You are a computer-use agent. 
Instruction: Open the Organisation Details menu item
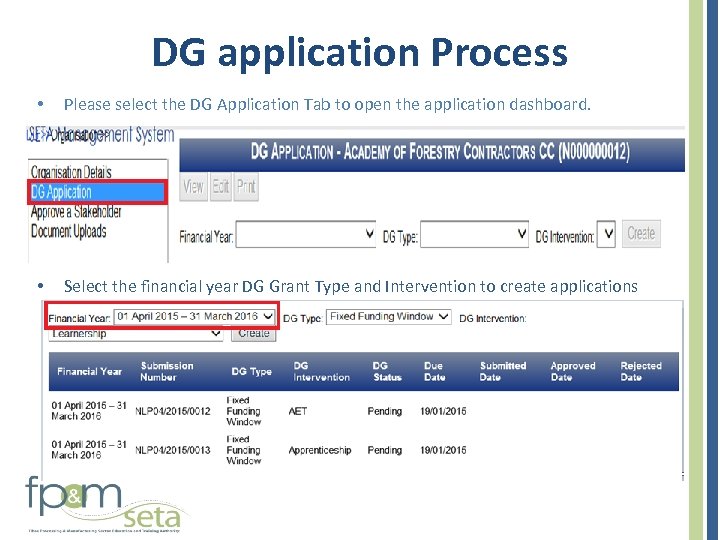pyautogui.click(x=71, y=172)
